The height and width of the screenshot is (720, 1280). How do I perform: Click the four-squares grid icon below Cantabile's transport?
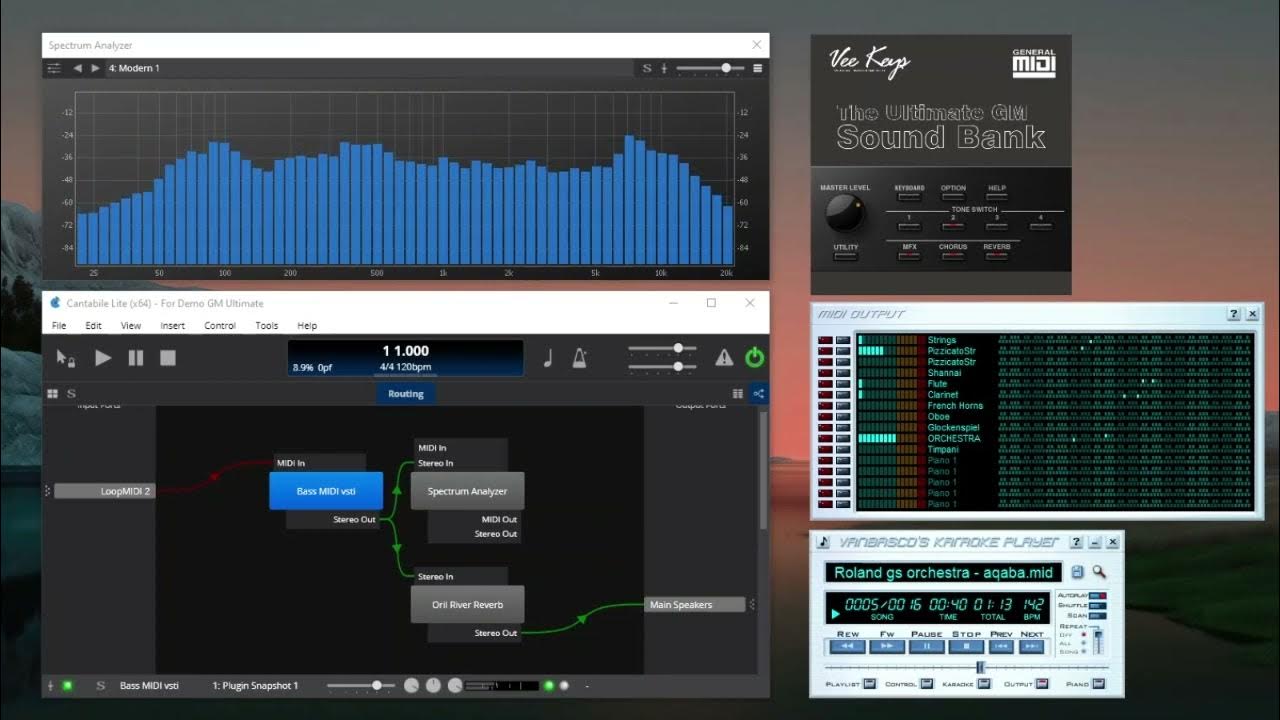click(53, 394)
